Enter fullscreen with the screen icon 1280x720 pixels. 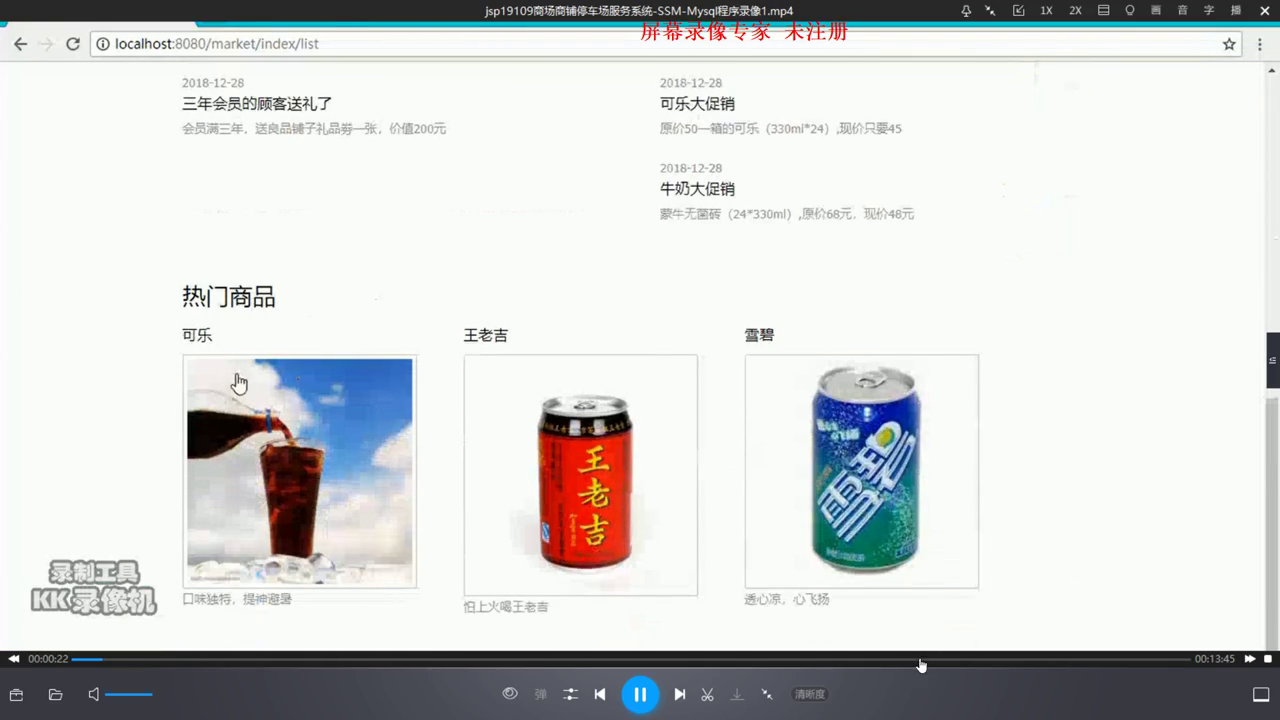pyautogui.click(x=1261, y=694)
